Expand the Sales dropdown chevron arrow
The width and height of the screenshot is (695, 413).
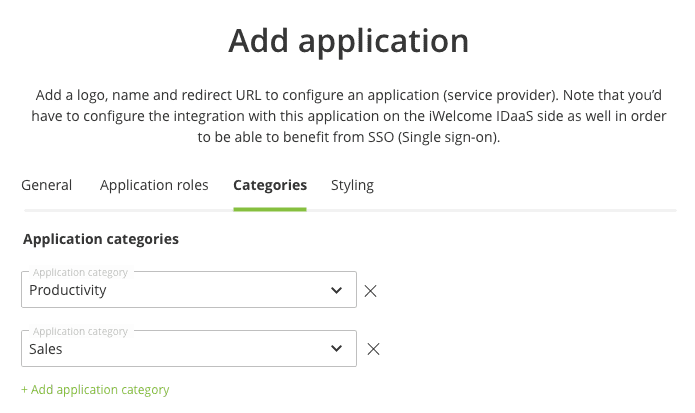pos(336,349)
